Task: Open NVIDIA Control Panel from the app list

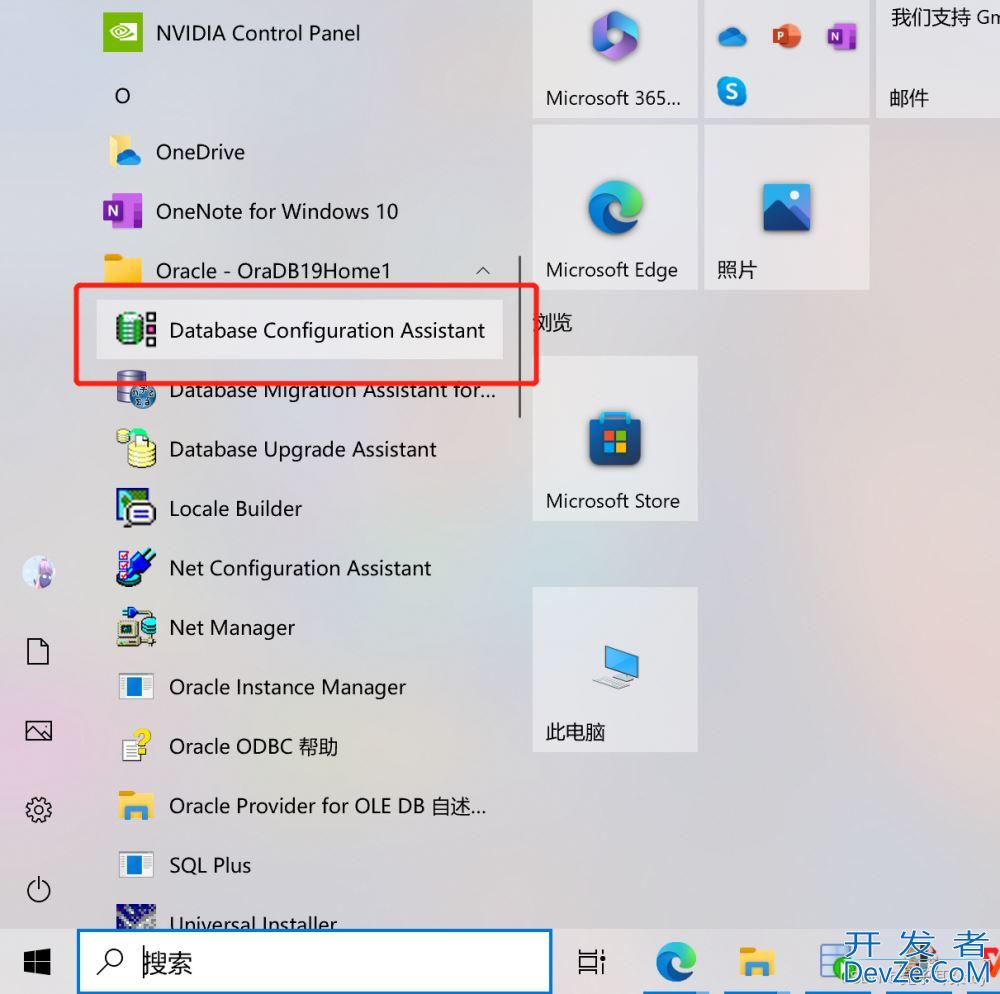Action: [300, 33]
